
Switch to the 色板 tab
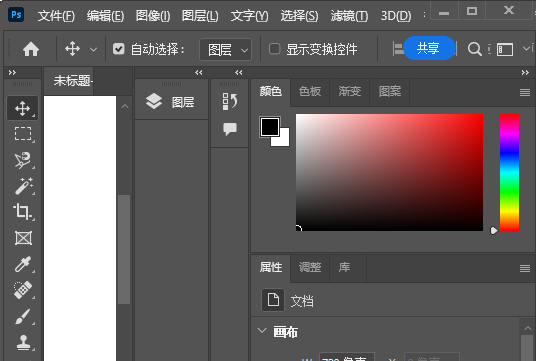coord(310,92)
